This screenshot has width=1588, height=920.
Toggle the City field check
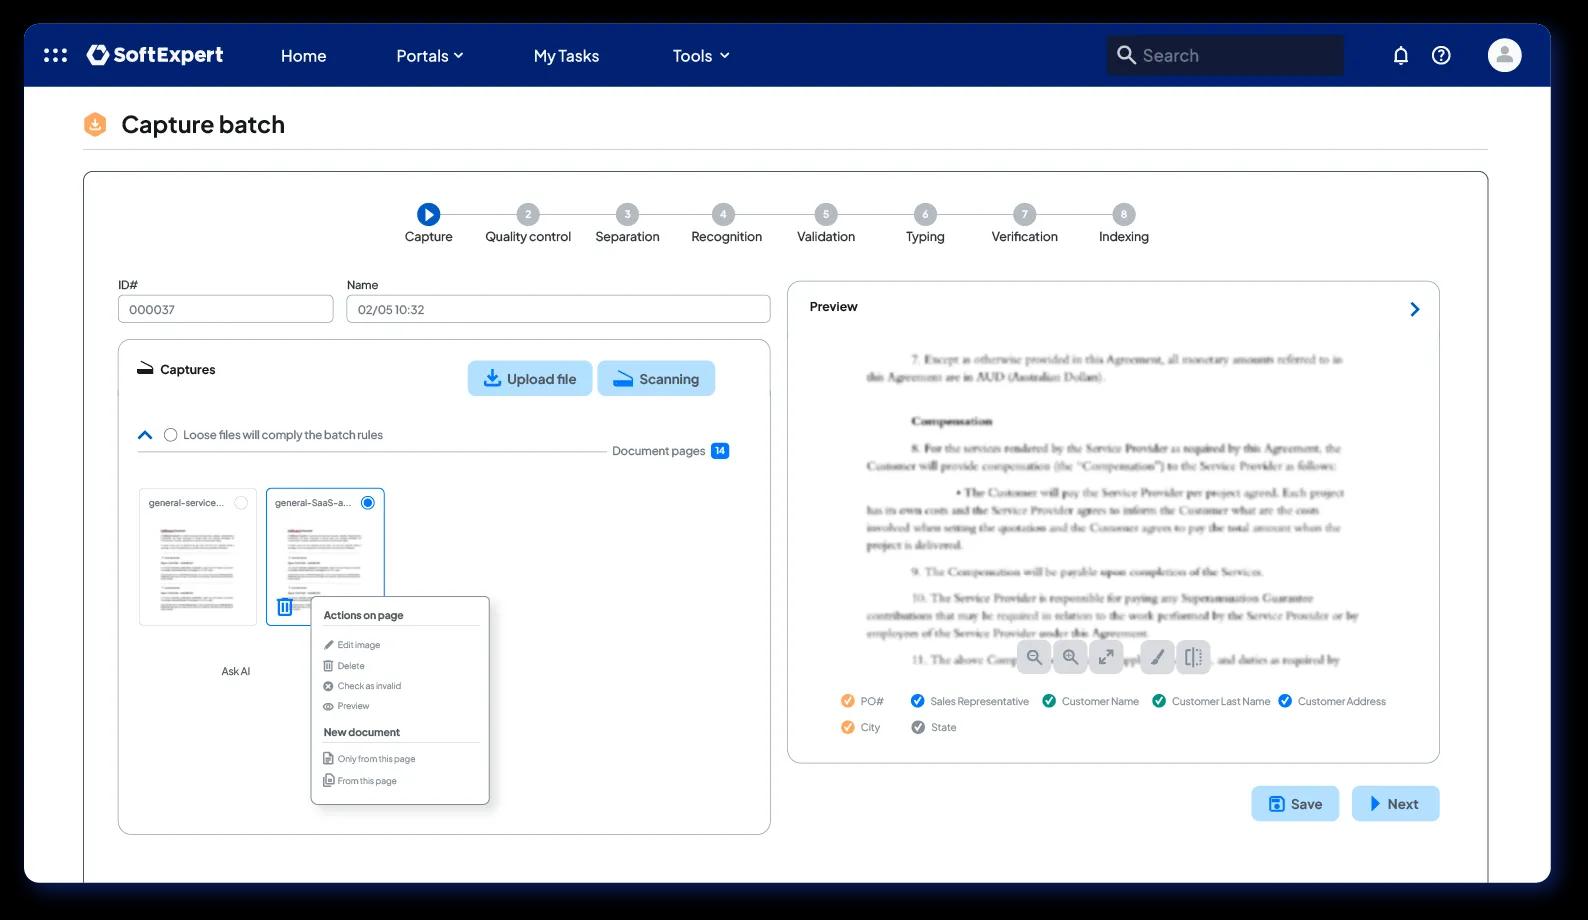tap(848, 727)
